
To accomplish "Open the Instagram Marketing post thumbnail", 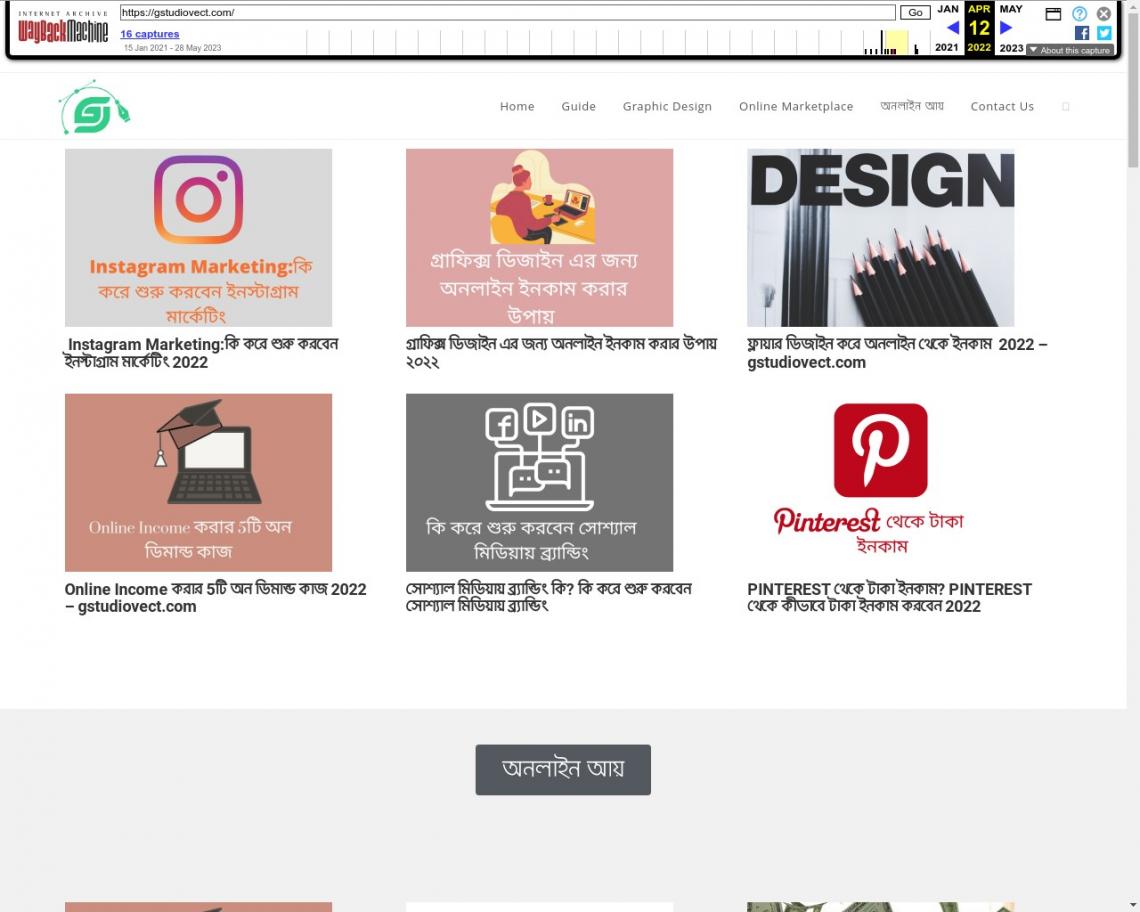I will 198,238.
